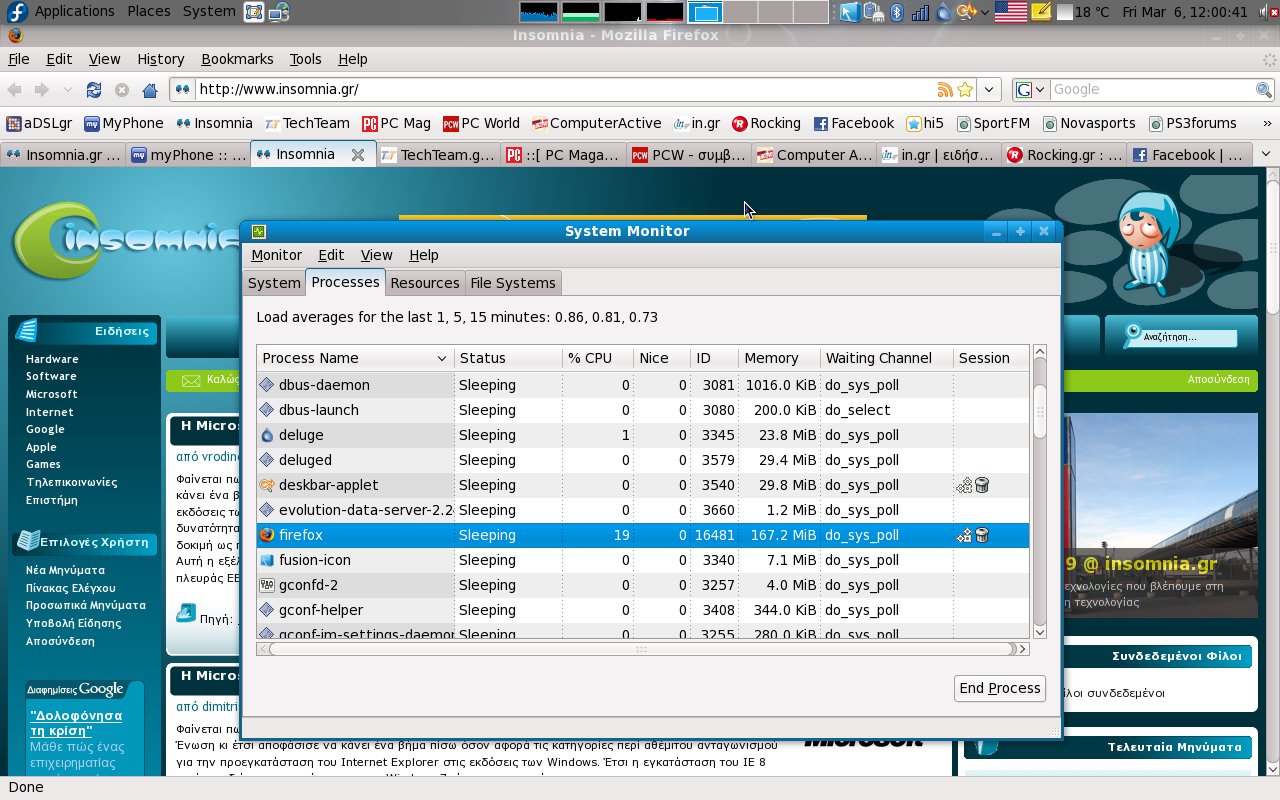Bookmark page with star icon in URL bar

pyautogui.click(x=965, y=89)
